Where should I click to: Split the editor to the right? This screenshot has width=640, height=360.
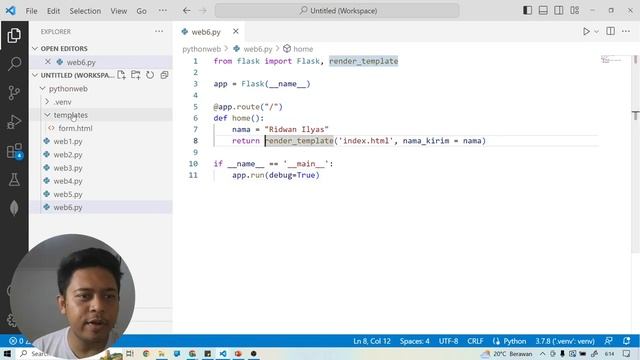coord(610,31)
